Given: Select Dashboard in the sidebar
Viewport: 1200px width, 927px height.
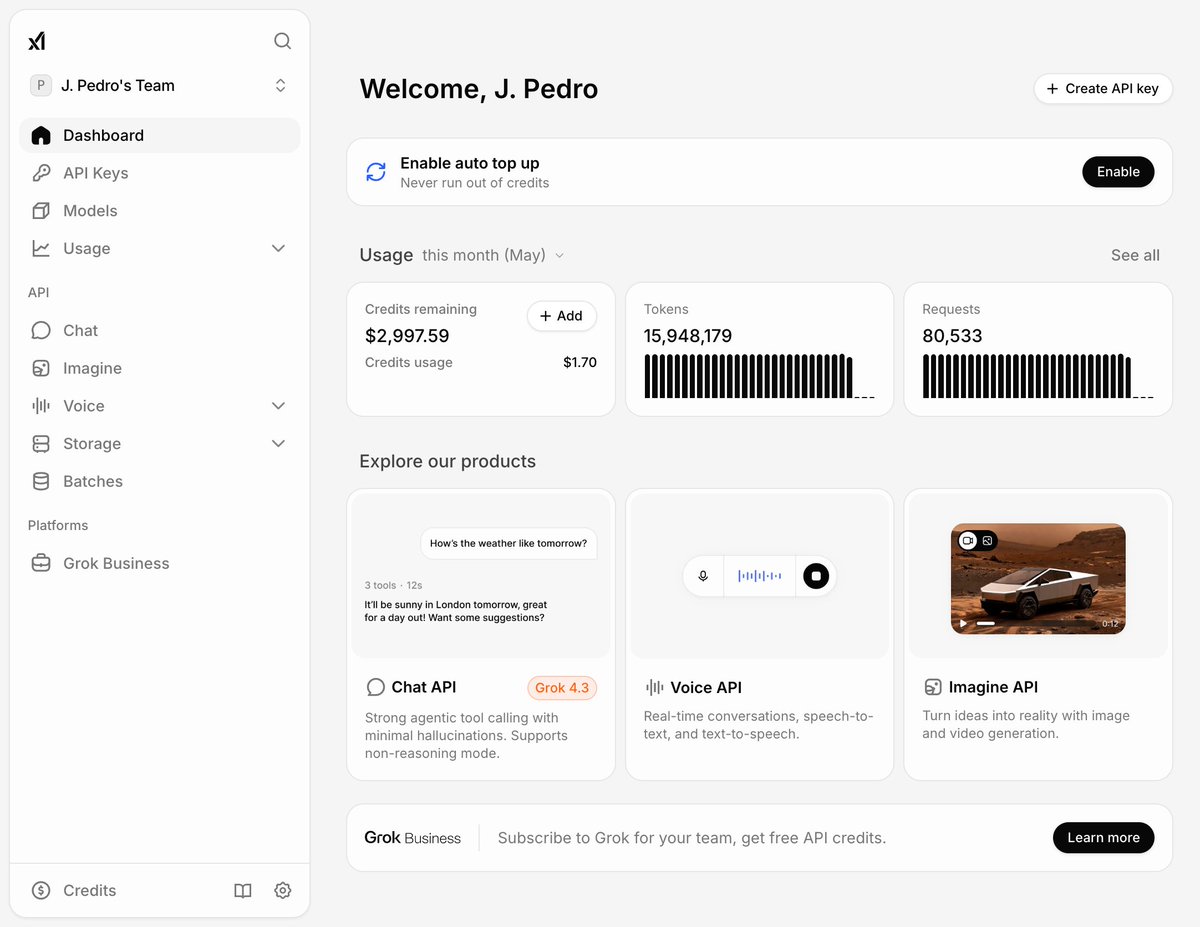Looking at the screenshot, I should (x=160, y=135).
